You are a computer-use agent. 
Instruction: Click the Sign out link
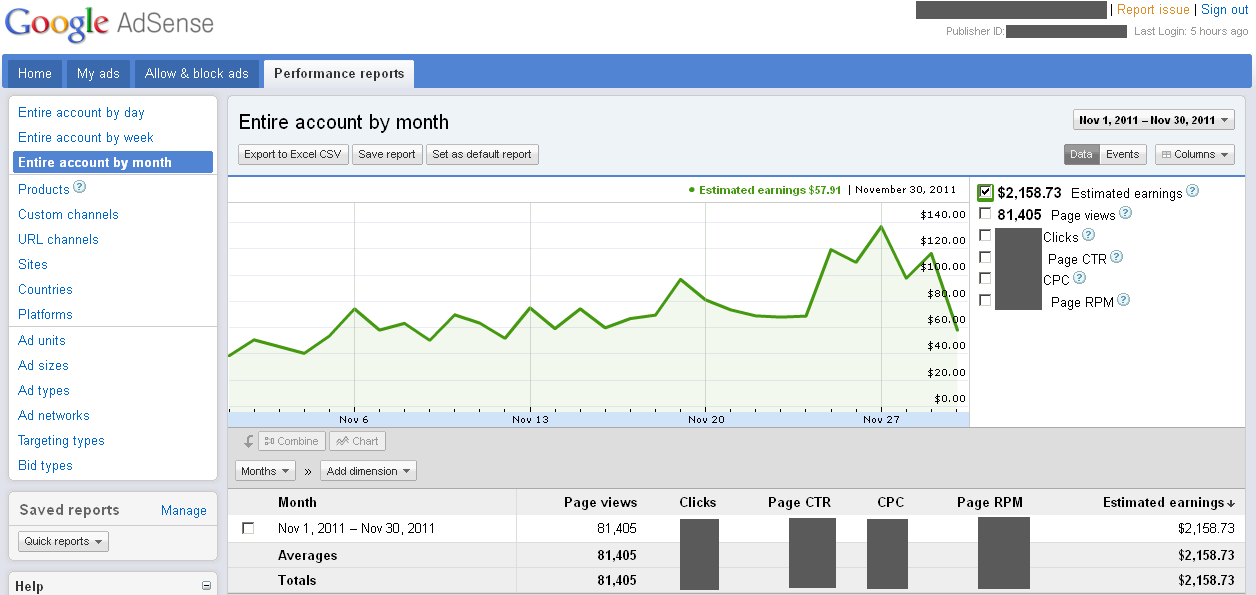click(1225, 10)
